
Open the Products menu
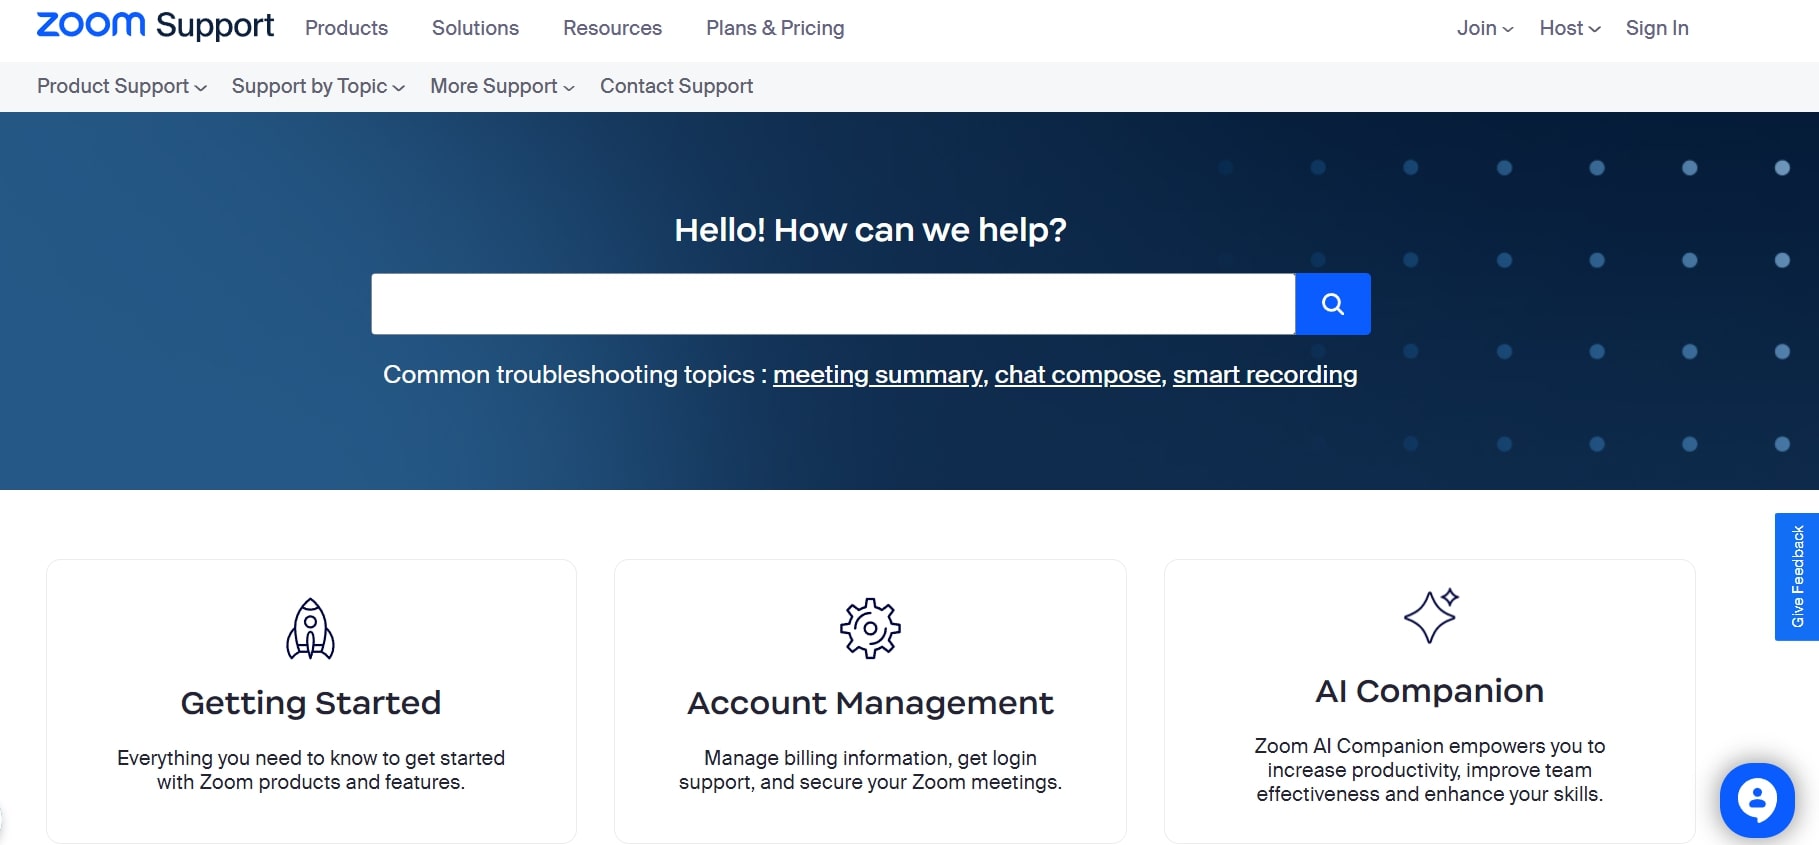[346, 28]
